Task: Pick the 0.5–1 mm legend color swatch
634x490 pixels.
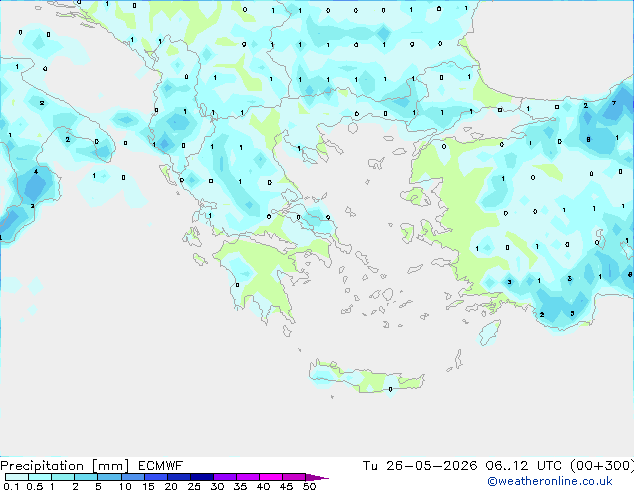Action: point(40,477)
